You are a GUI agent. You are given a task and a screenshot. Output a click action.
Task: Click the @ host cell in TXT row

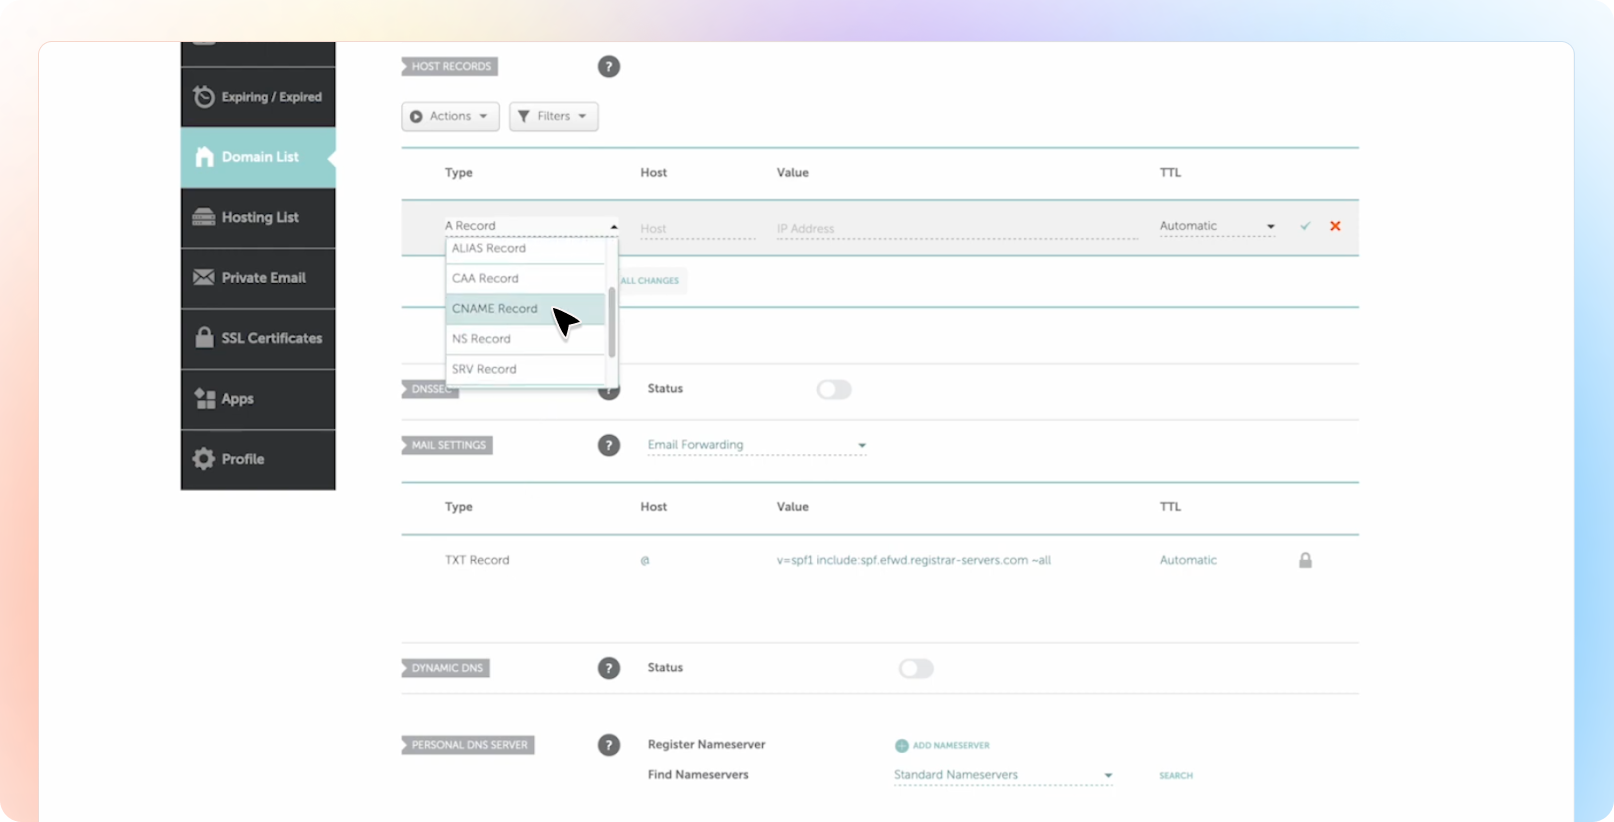(645, 561)
